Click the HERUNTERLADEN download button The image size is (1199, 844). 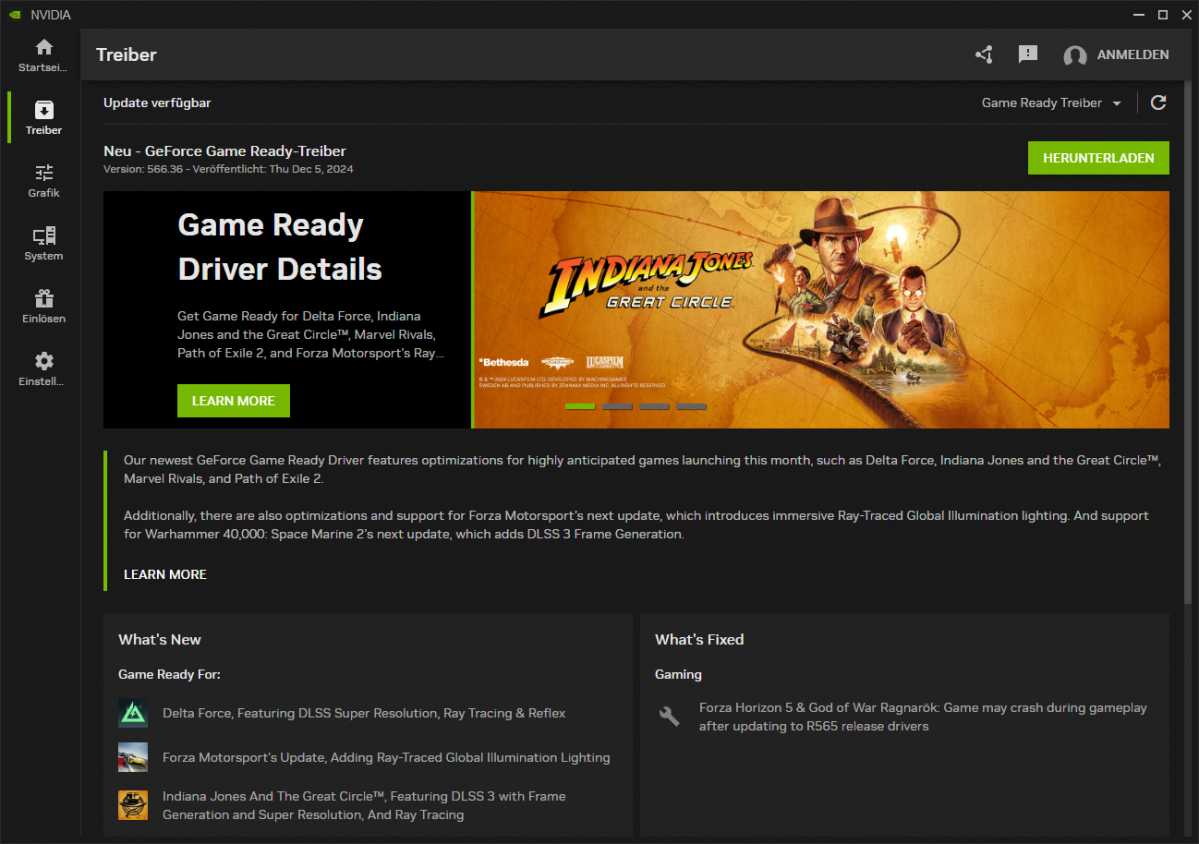coord(1098,157)
